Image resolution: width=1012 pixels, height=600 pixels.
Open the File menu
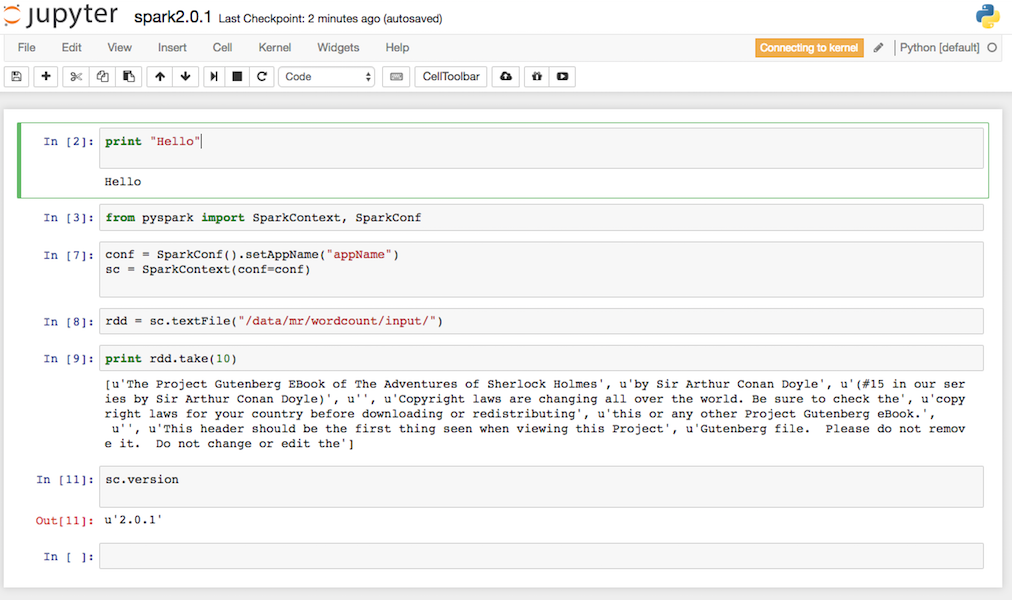tap(26, 48)
